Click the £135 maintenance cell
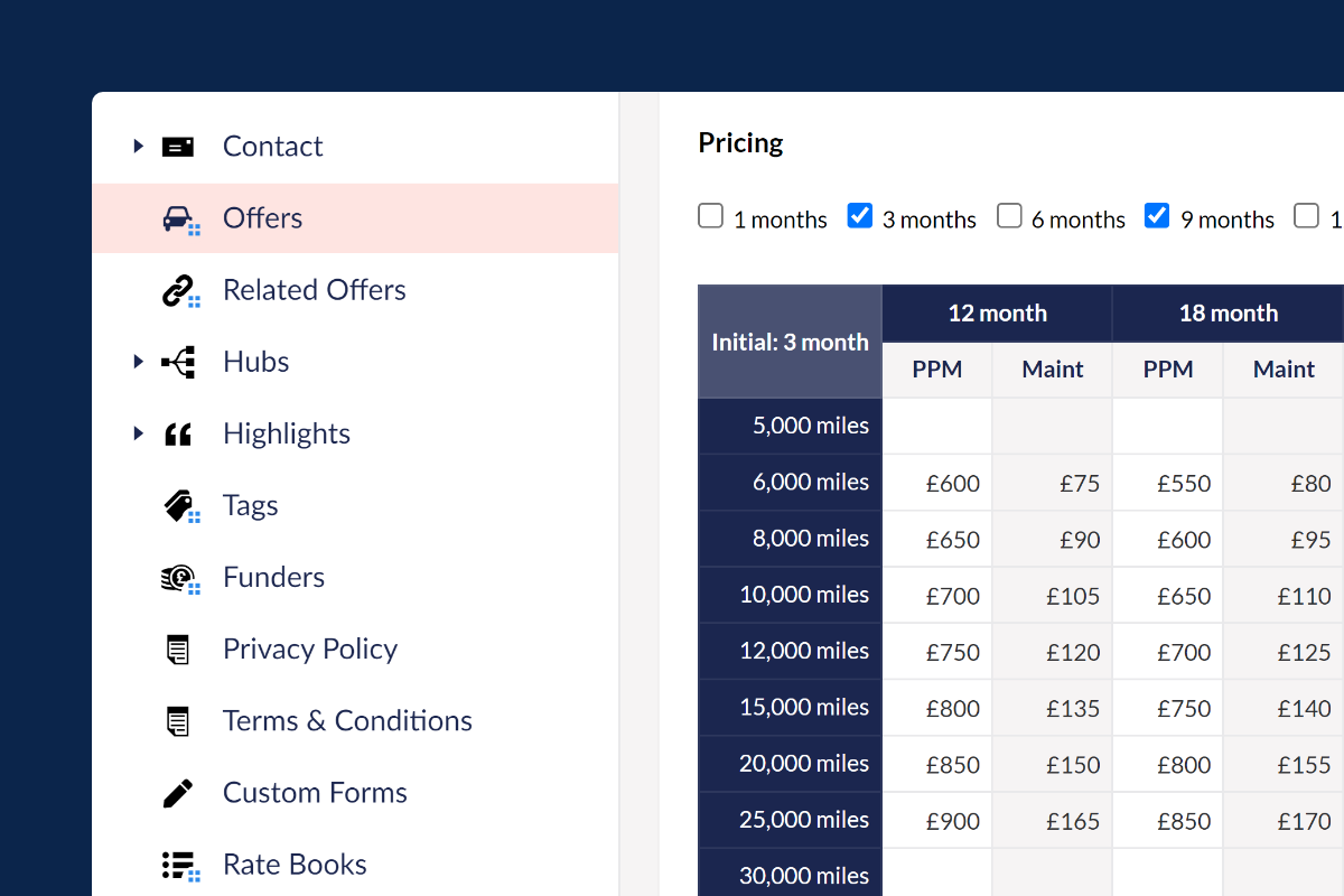 pos(1052,708)
